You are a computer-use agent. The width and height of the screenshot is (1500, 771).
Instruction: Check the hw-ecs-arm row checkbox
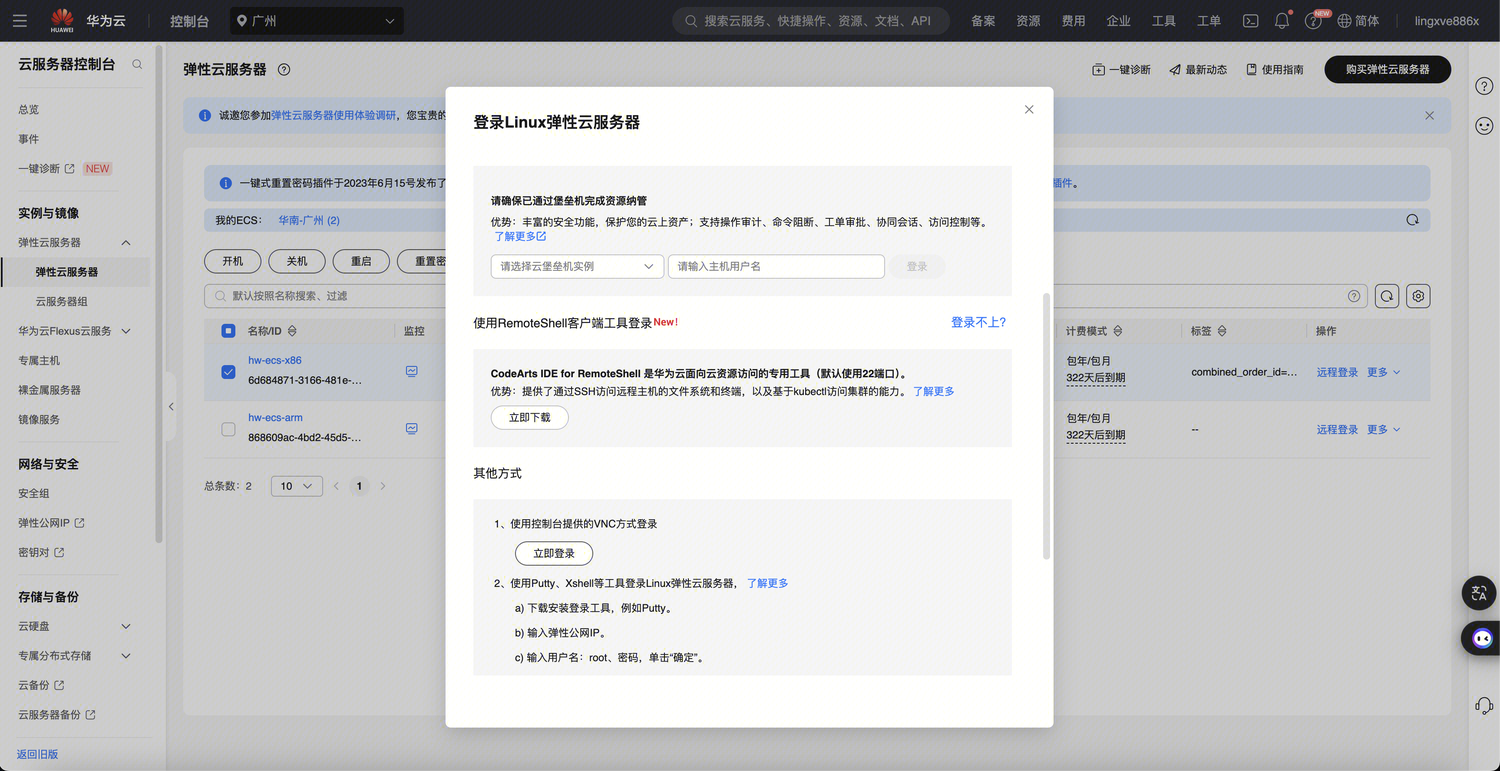coord(228,429)
